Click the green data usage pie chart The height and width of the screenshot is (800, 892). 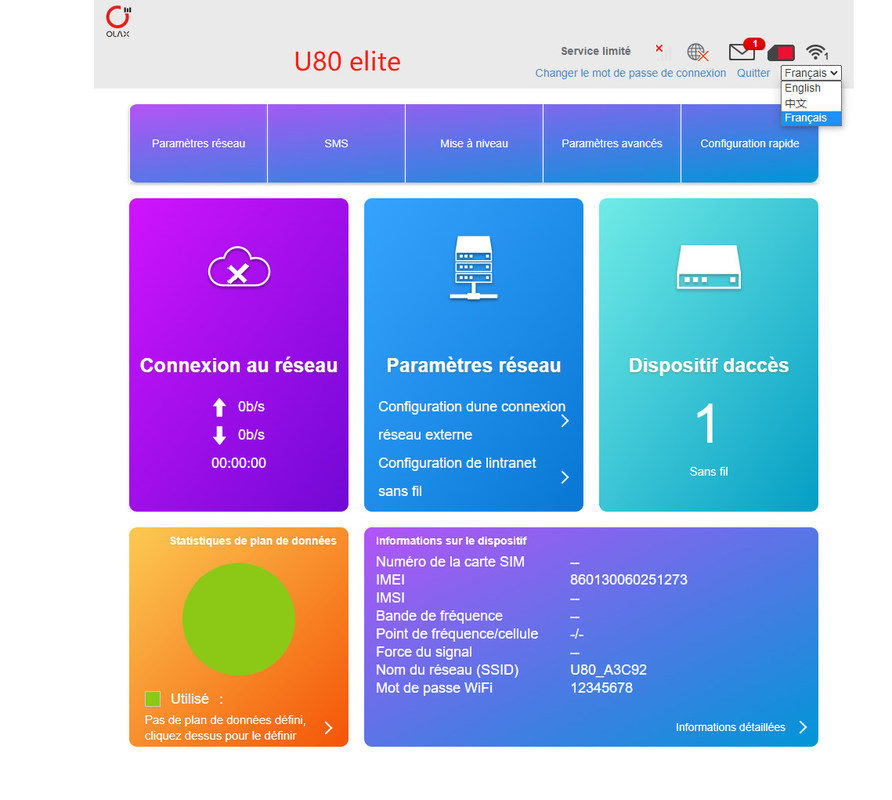point(238,619)
